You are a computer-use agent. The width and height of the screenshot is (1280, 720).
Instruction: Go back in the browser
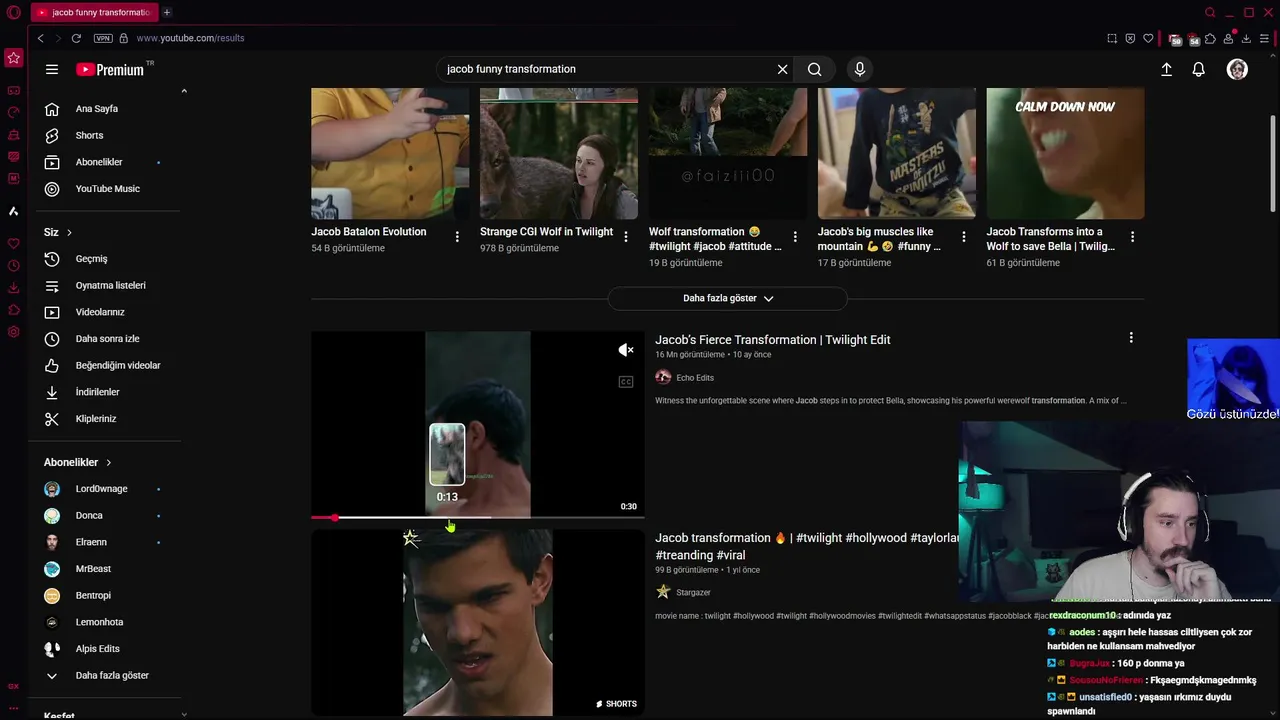tap(40, 38)
